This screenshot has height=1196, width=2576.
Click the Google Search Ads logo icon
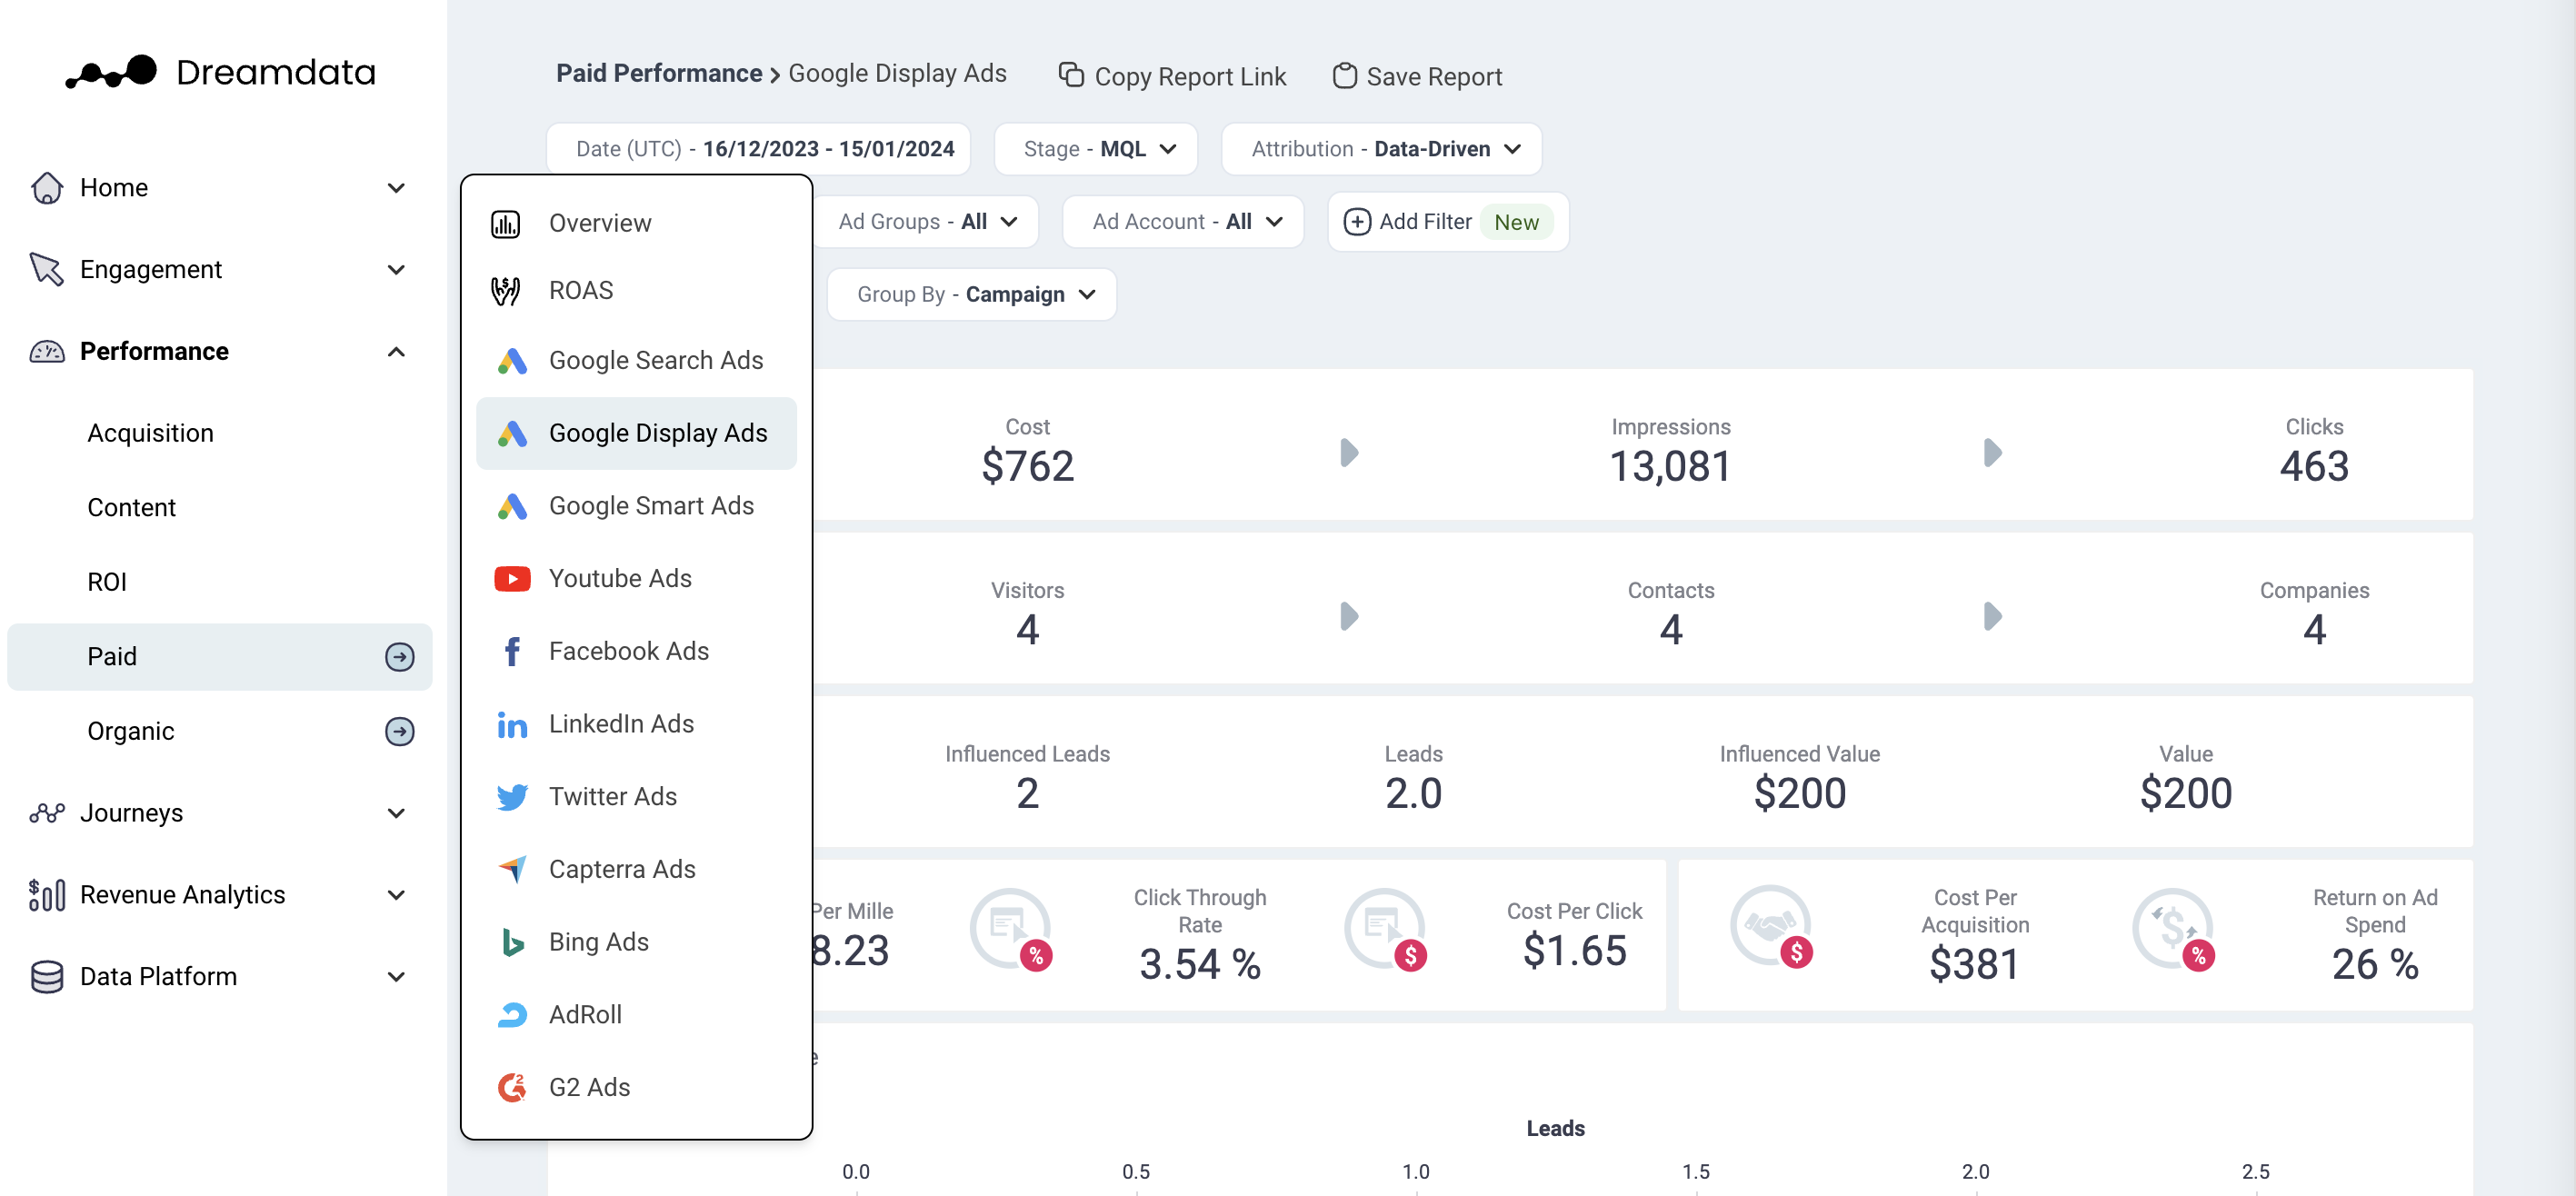click(512, 361)
